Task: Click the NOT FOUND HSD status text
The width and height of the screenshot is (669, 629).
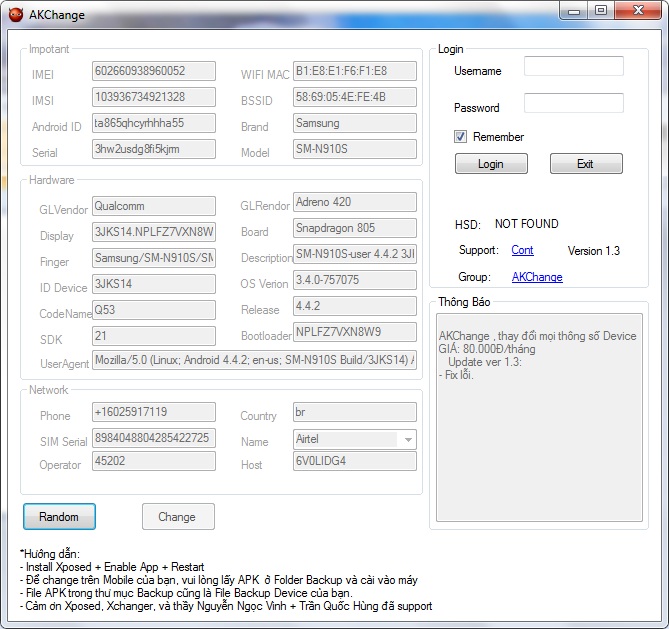Action: click(526, 224)
